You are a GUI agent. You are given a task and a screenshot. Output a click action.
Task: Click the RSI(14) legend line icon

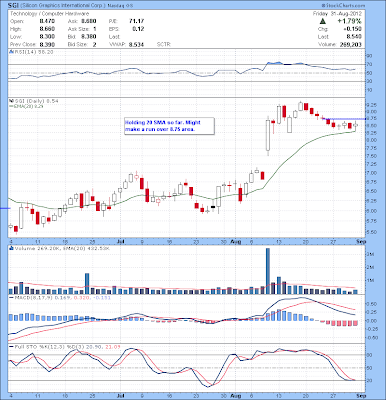(10, 52)
